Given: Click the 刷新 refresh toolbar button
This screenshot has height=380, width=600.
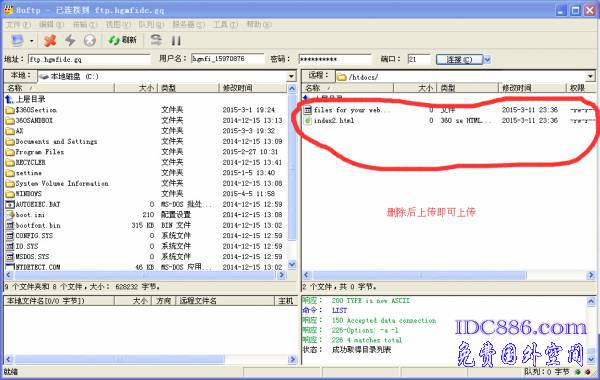Looking at the screenshot, I should point(122,40).
